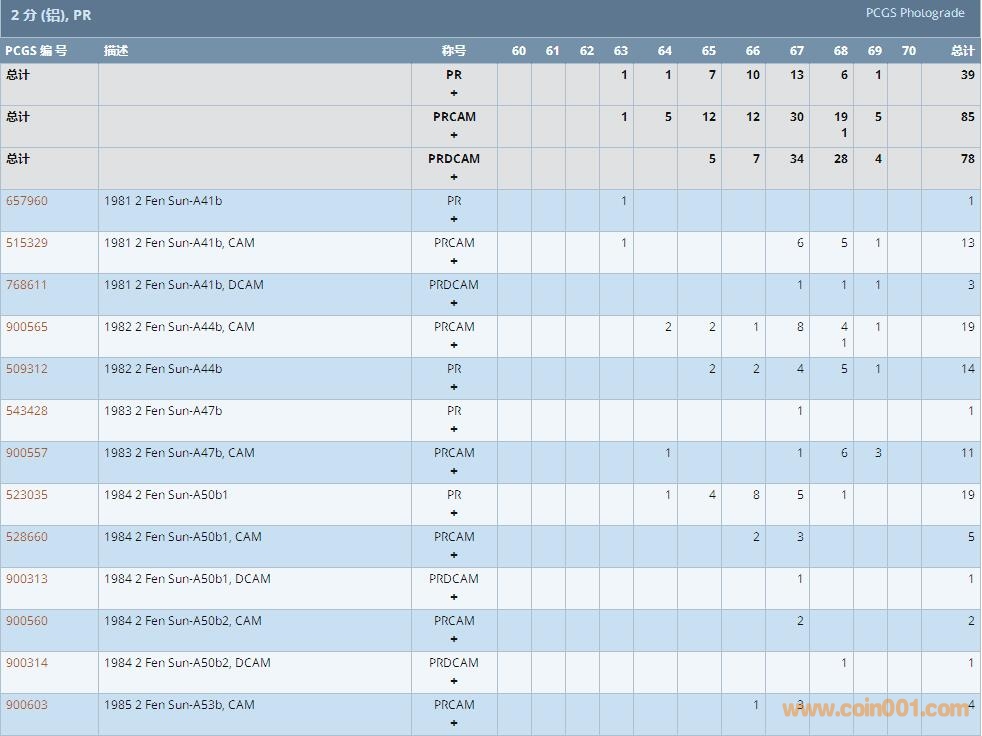
Task: Open PCGS Photograde link
Action: point(915,13)
